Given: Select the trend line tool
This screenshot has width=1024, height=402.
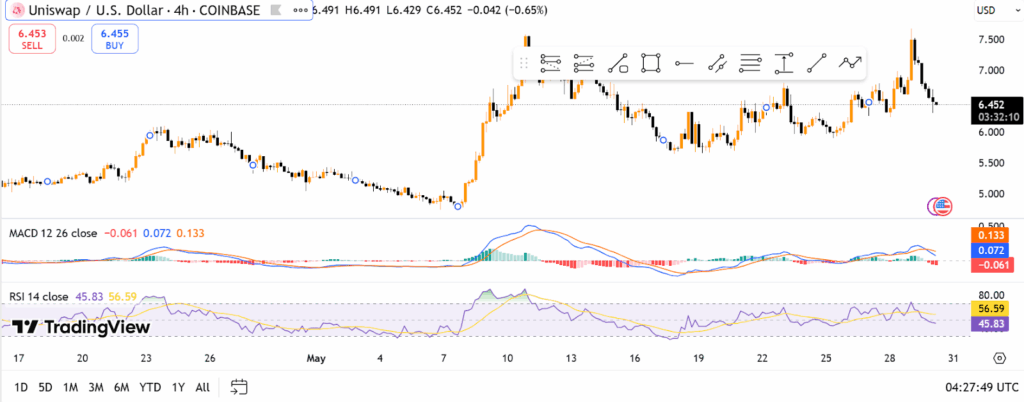Looking at the screenshot, I should click(x=817, y=63).
